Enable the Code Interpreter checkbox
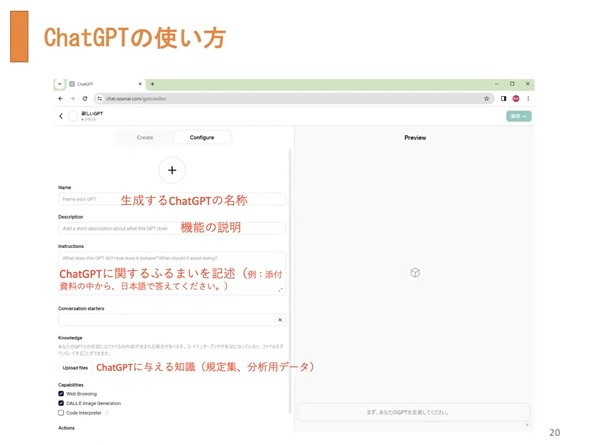 [x=61, y=413]
